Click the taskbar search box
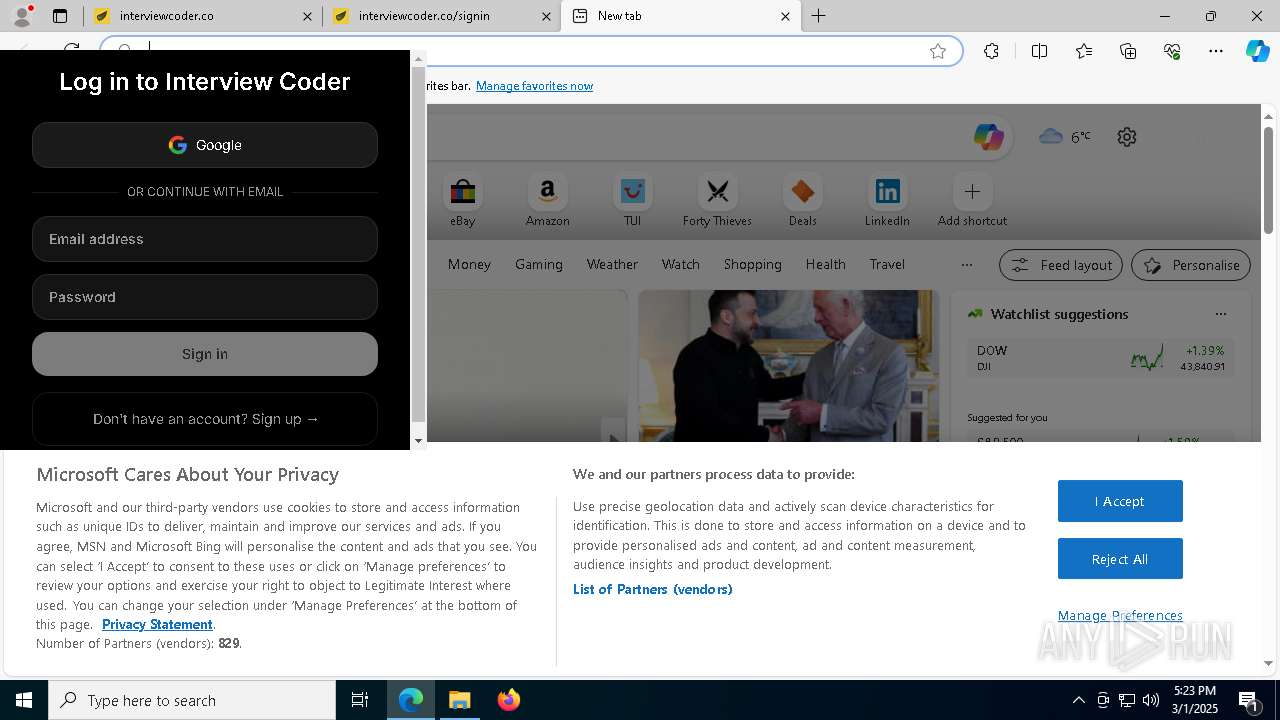 (x=192, y=700)
